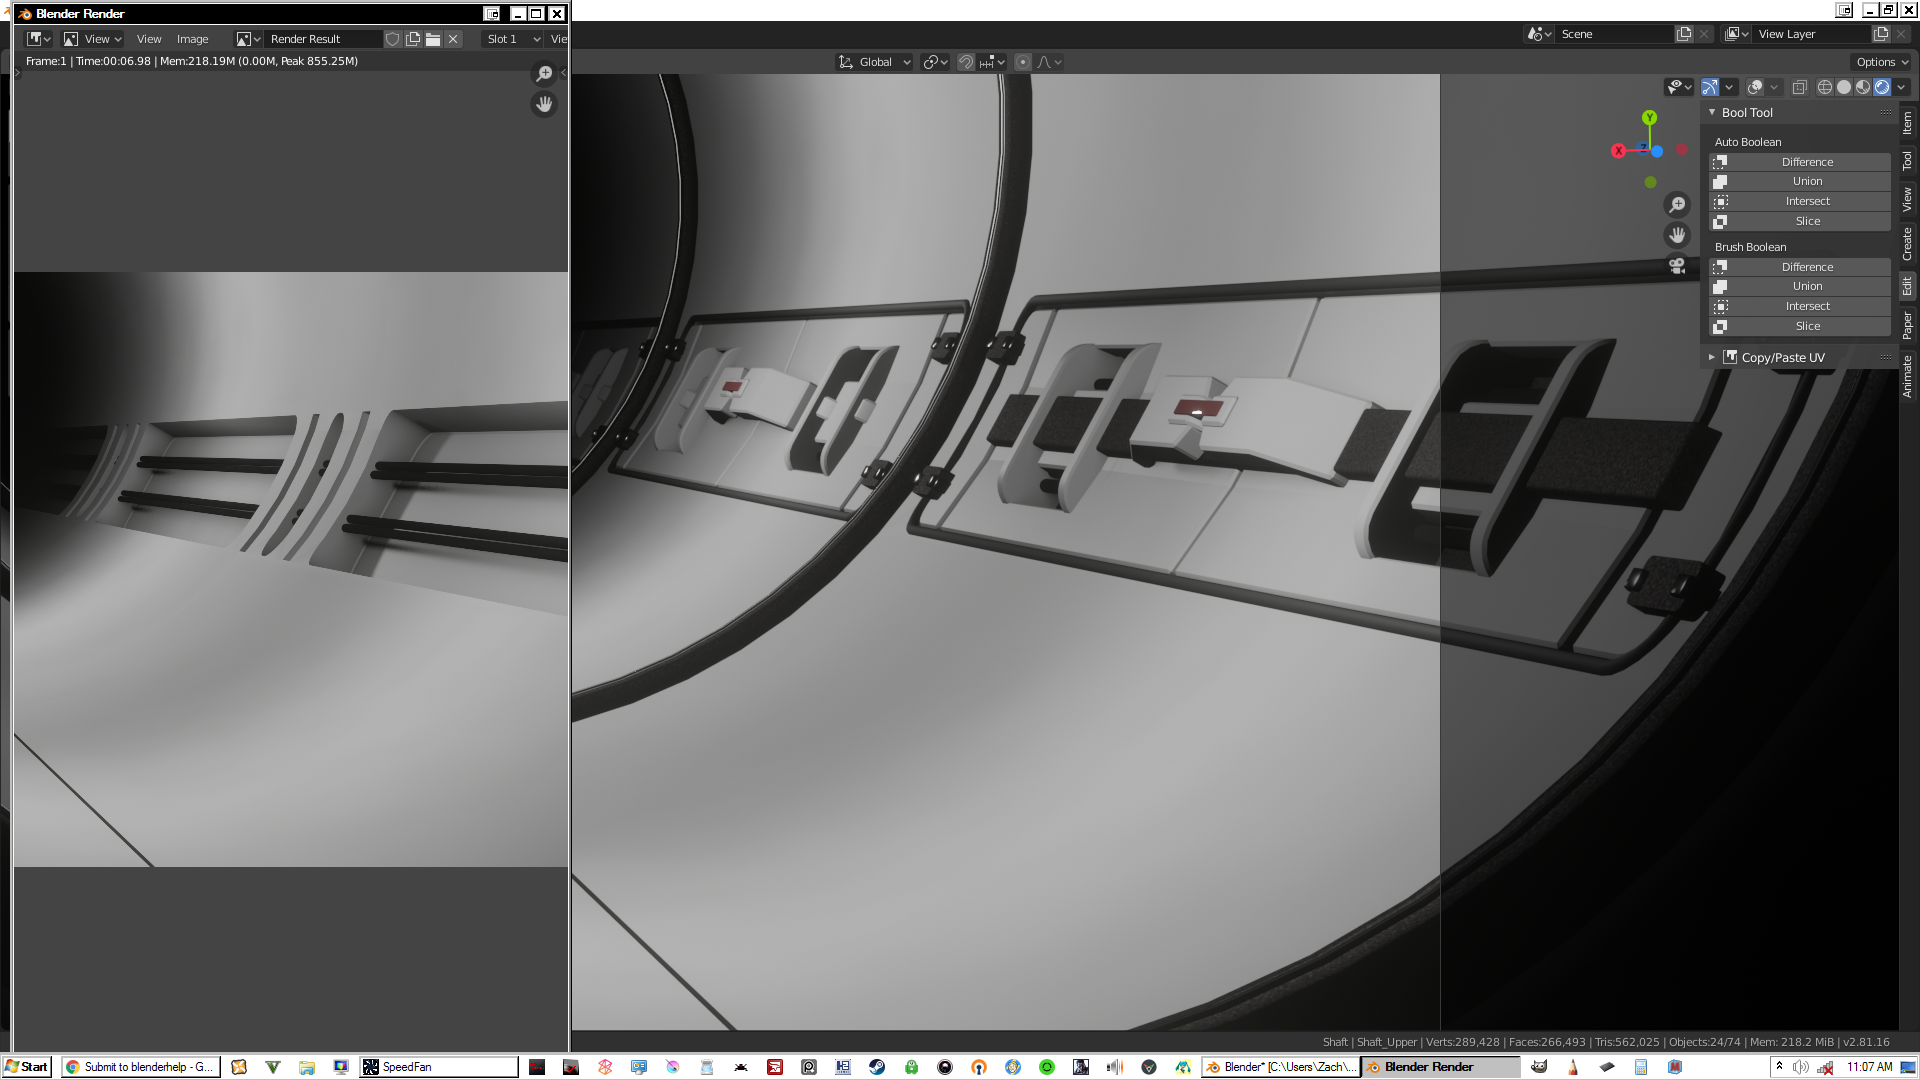Toggle viewport gizmos display
The image size is (1920, 1080).
pyautogui.click(x=1710, y=88)
